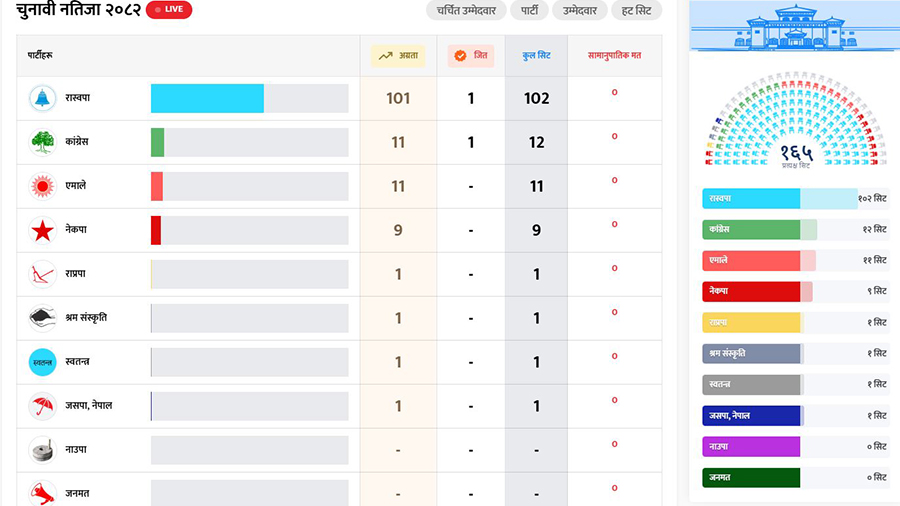Image resolution: width=900 pixels, height=506 pixels.
Task: Click the स्वतन्त्र blue circle icon
Action: tap(43, 362)
